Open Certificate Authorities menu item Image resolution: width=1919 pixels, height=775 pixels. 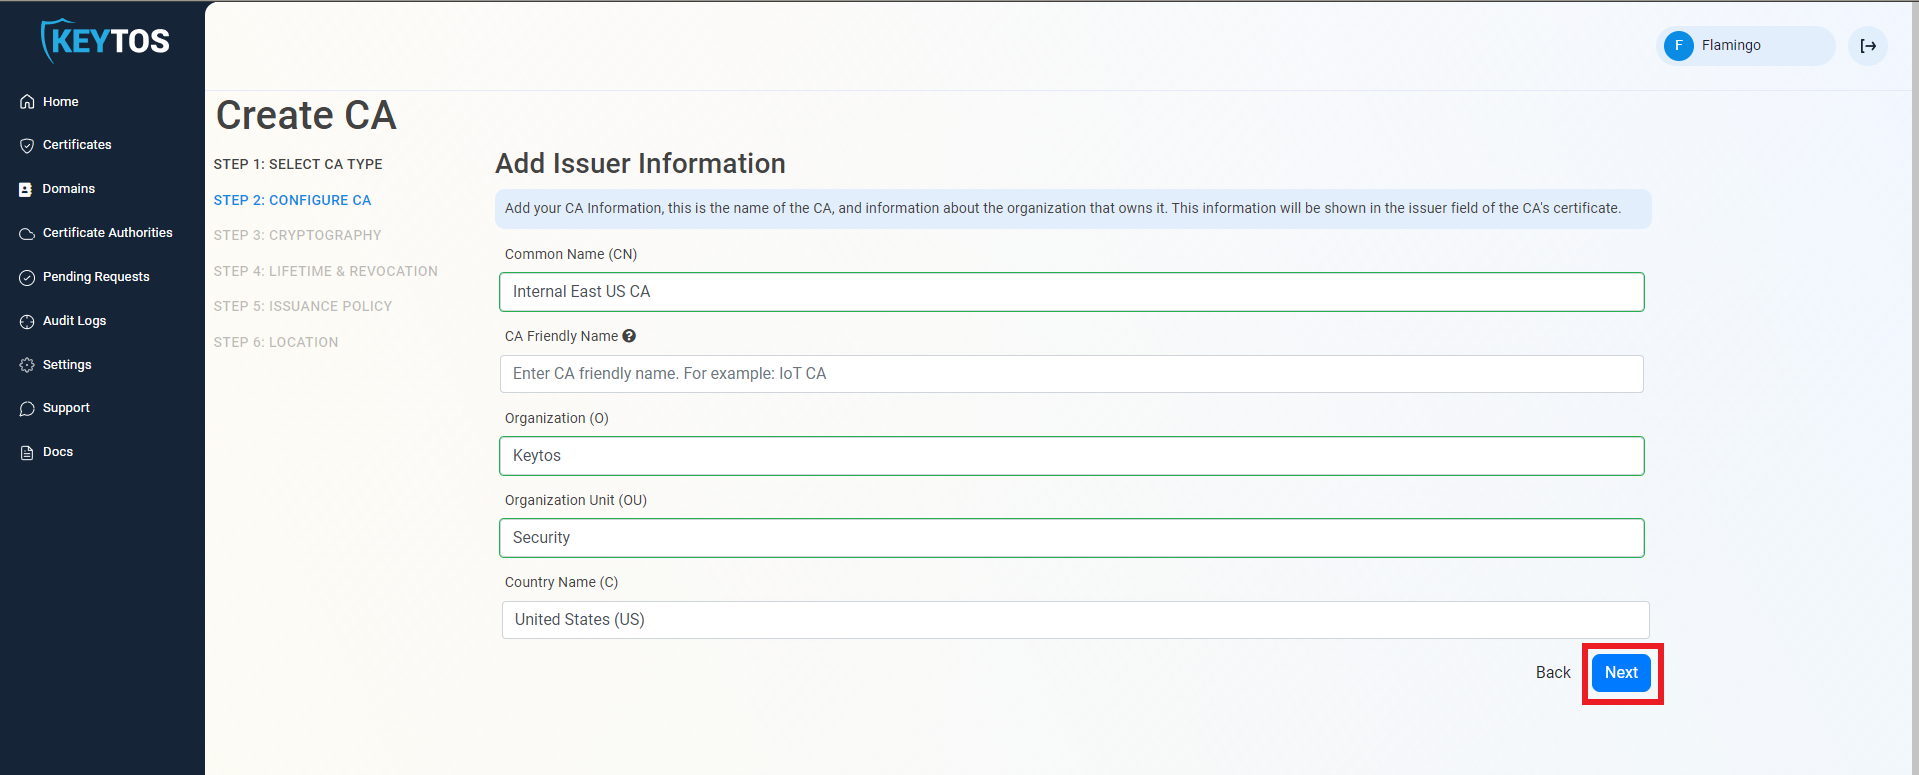(108, 233)
